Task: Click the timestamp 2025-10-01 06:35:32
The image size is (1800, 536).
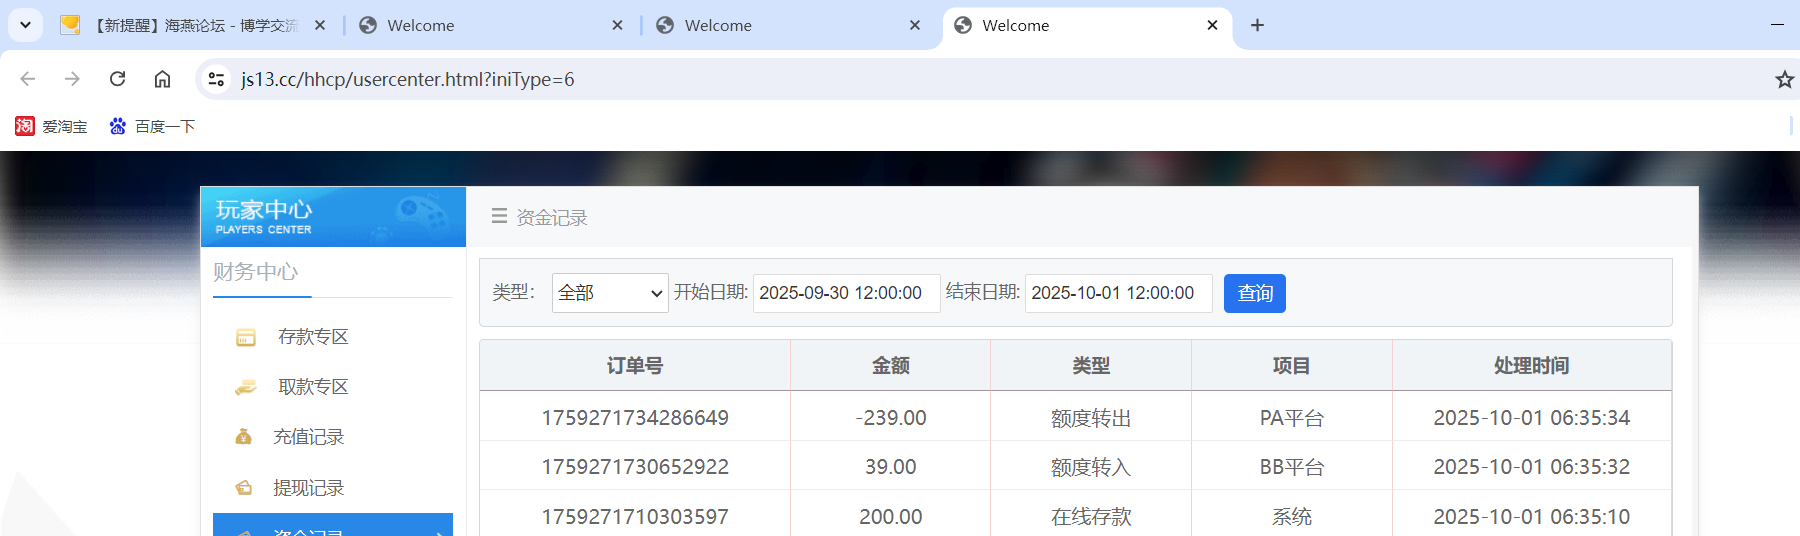Action: (x=1532, y=467)
